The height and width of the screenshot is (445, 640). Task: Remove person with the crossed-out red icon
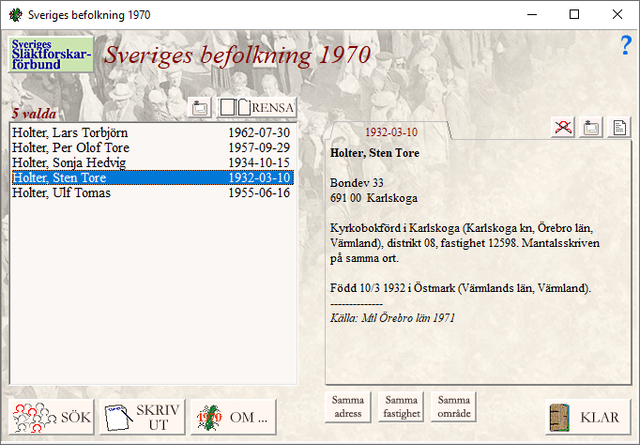pyautogui.click(x=563, y=127)
